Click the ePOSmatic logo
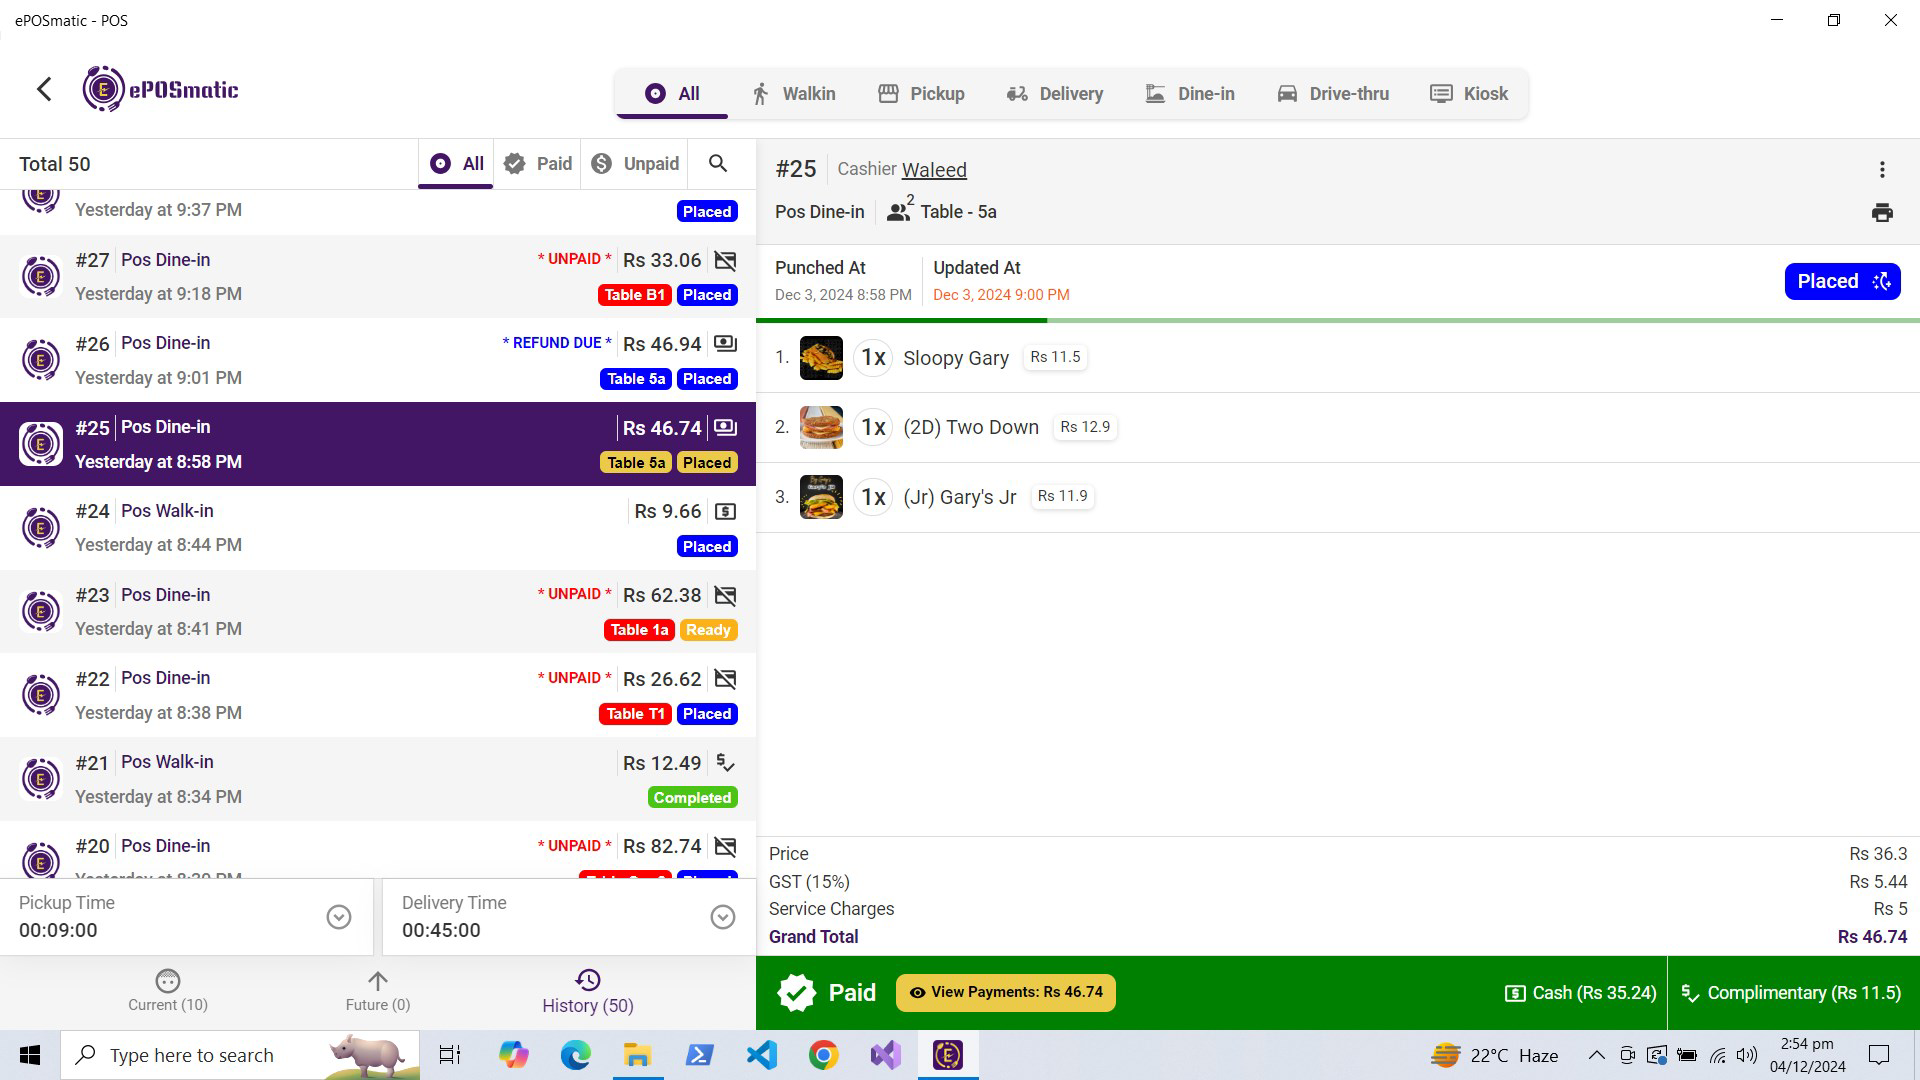 [161, 89]
